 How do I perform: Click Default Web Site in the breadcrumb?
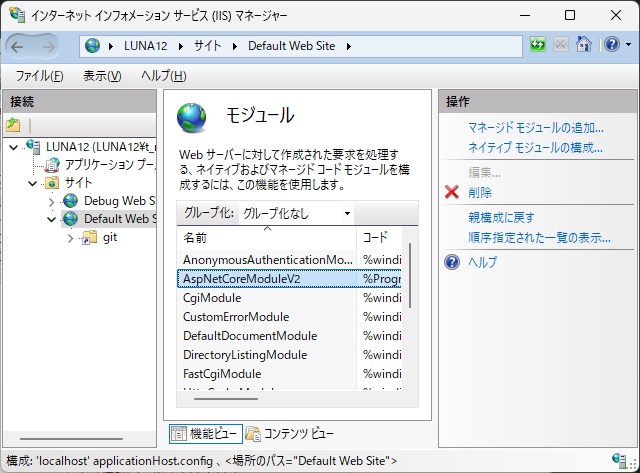point(291,46)
